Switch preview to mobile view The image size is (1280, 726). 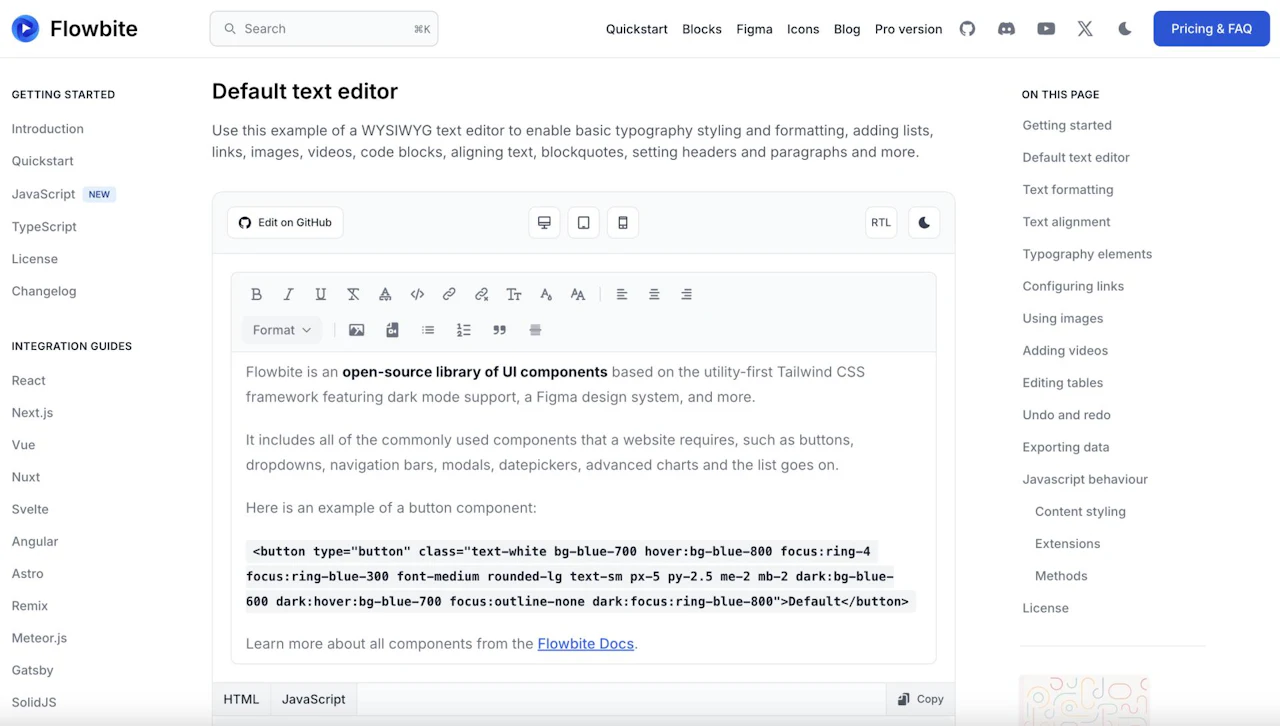(x=622, y=222)
